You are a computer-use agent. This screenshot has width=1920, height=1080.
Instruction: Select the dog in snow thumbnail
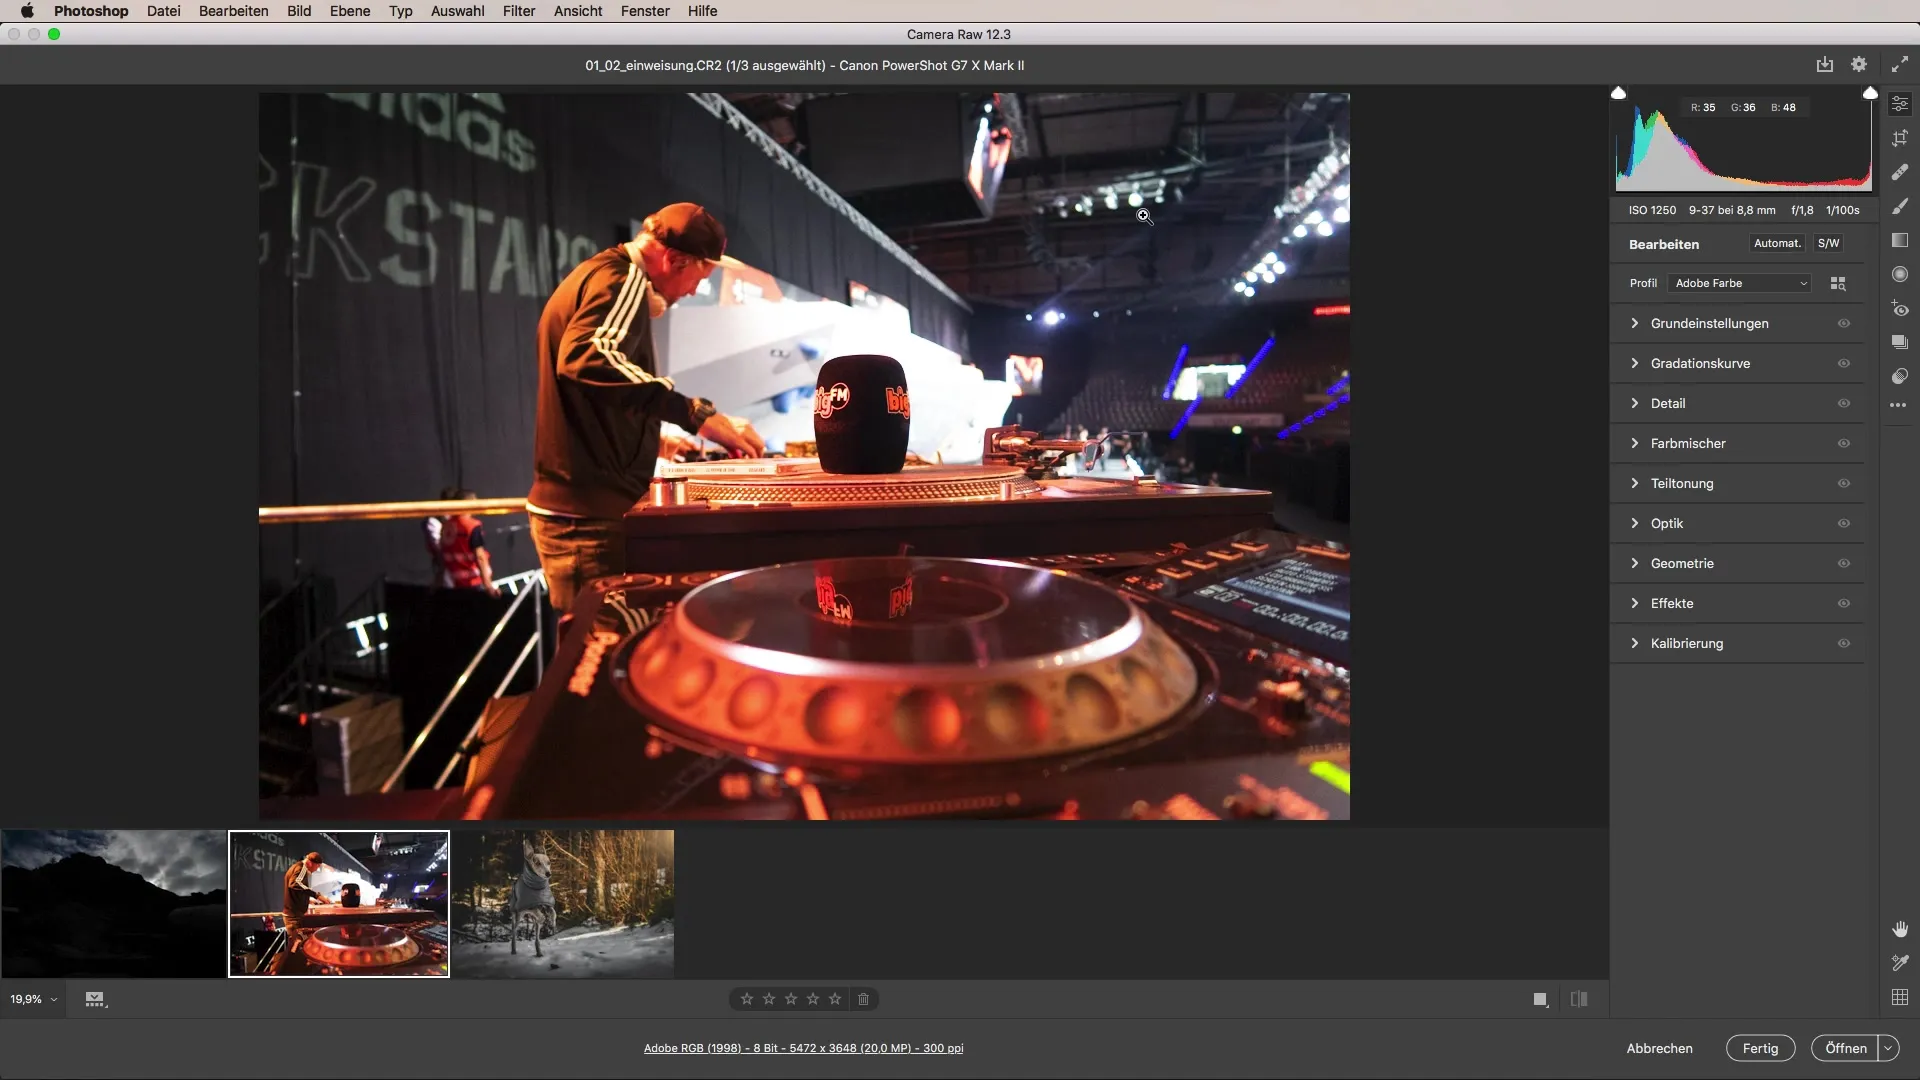pyautogui.click(x=563, y=903)
